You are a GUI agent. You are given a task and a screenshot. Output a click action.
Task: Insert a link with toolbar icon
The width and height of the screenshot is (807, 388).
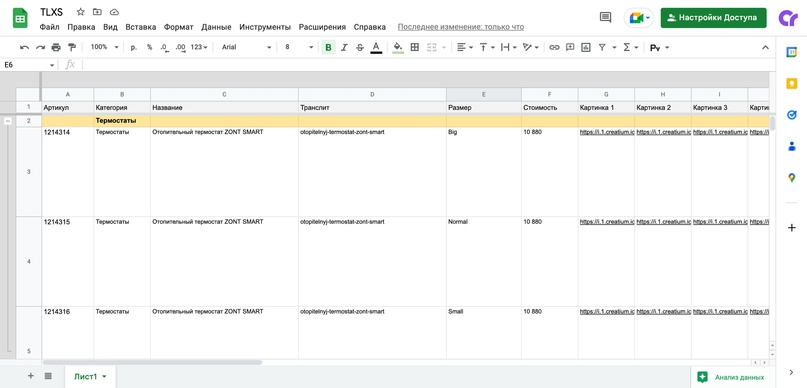[x=554, y=47]
